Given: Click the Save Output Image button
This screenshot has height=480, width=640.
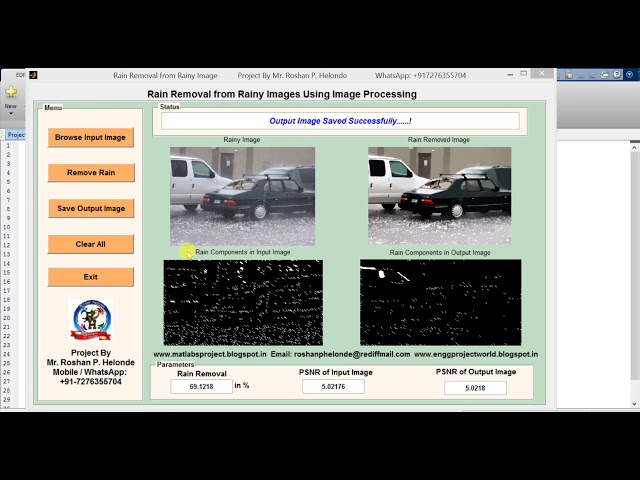Looking at the screenshot, I should (91, 209).
